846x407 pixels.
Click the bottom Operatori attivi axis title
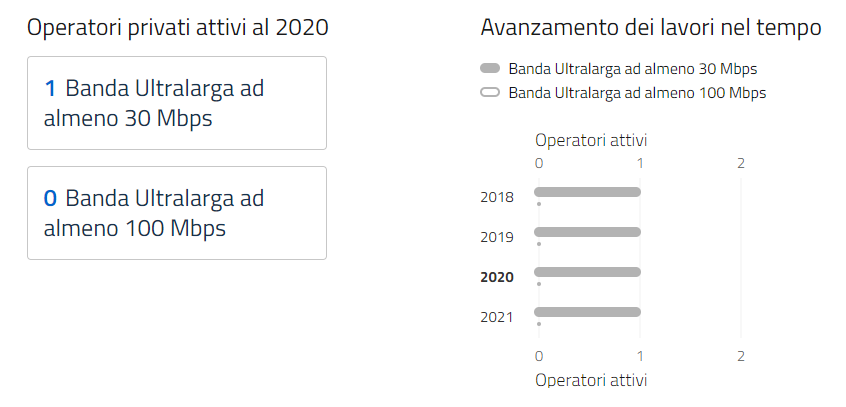(591, 380)
